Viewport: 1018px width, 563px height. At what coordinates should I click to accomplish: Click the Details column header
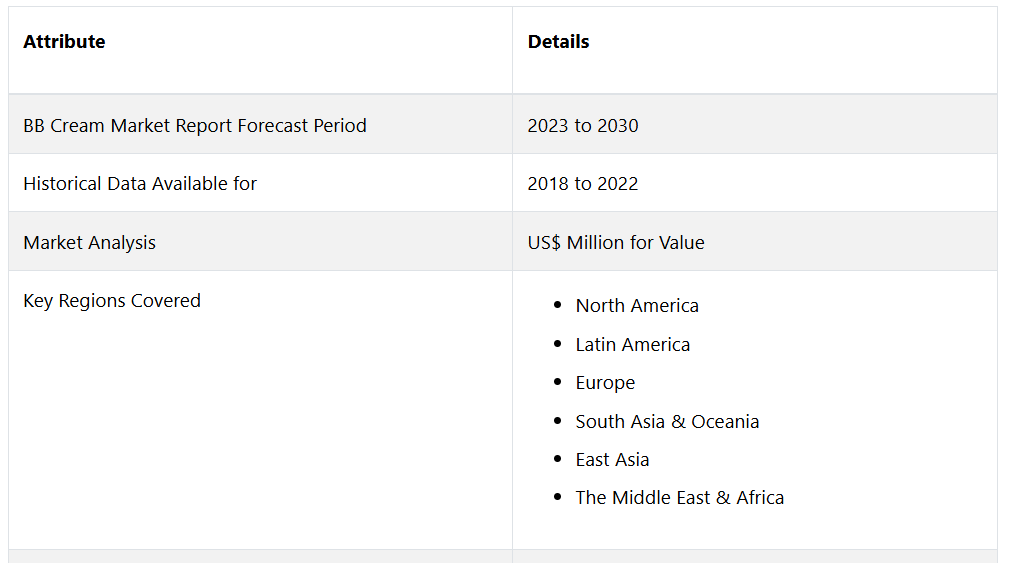[x=558, y=42]
